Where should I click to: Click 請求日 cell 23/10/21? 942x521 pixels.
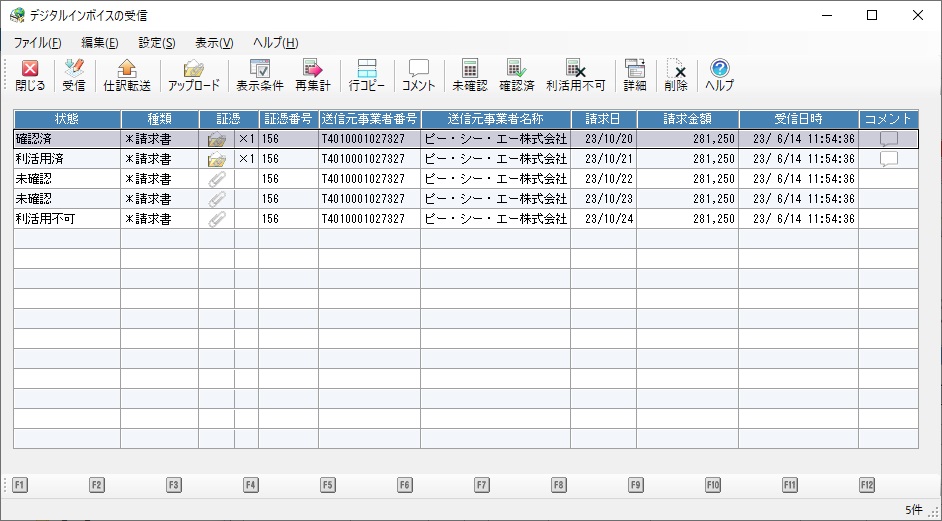(603, 159)
